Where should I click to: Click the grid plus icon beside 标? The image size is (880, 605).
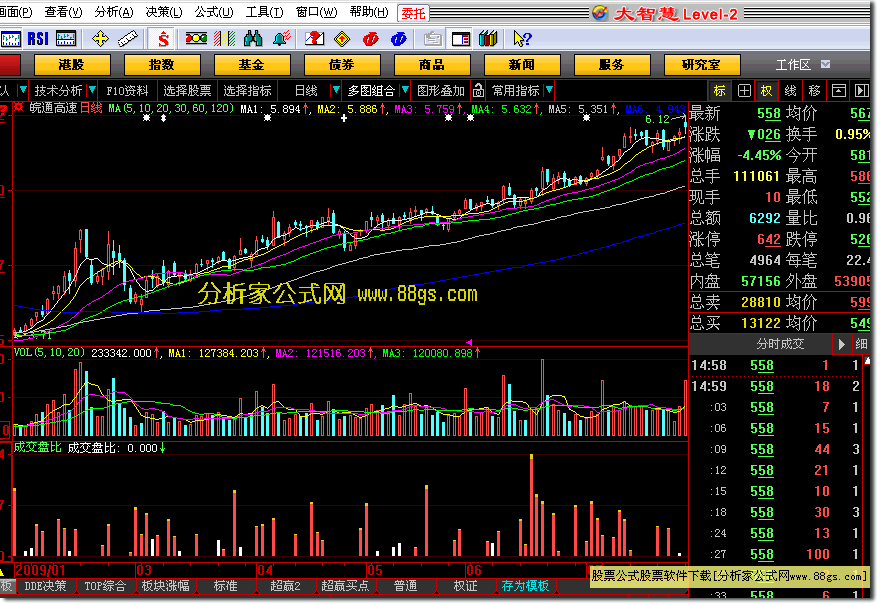(x=744, y=90)
